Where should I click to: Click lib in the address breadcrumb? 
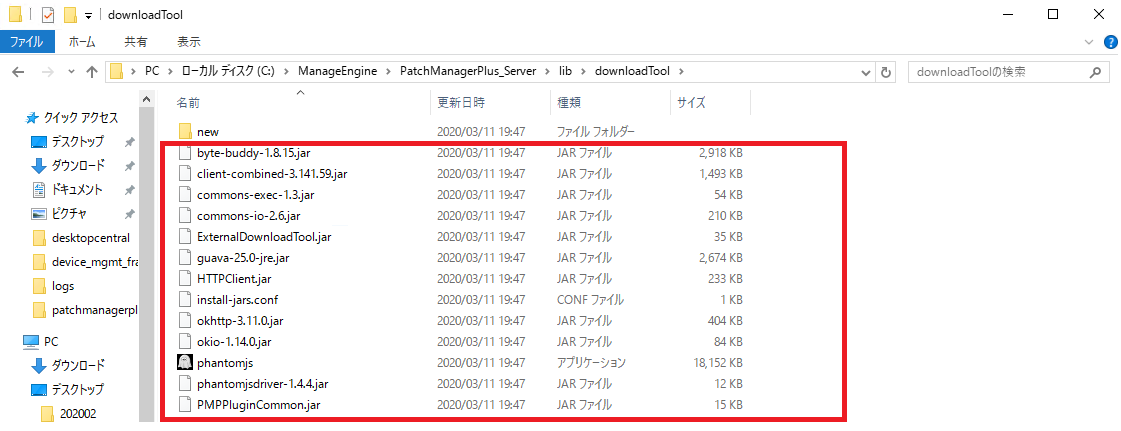[566, 72]
